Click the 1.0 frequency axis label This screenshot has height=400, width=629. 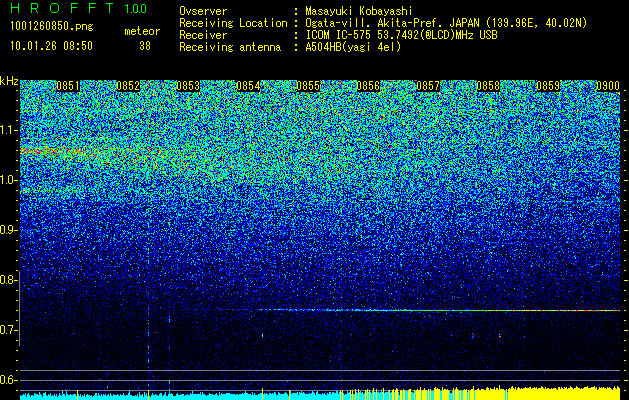pyautogui.click(x=8, y=180)
